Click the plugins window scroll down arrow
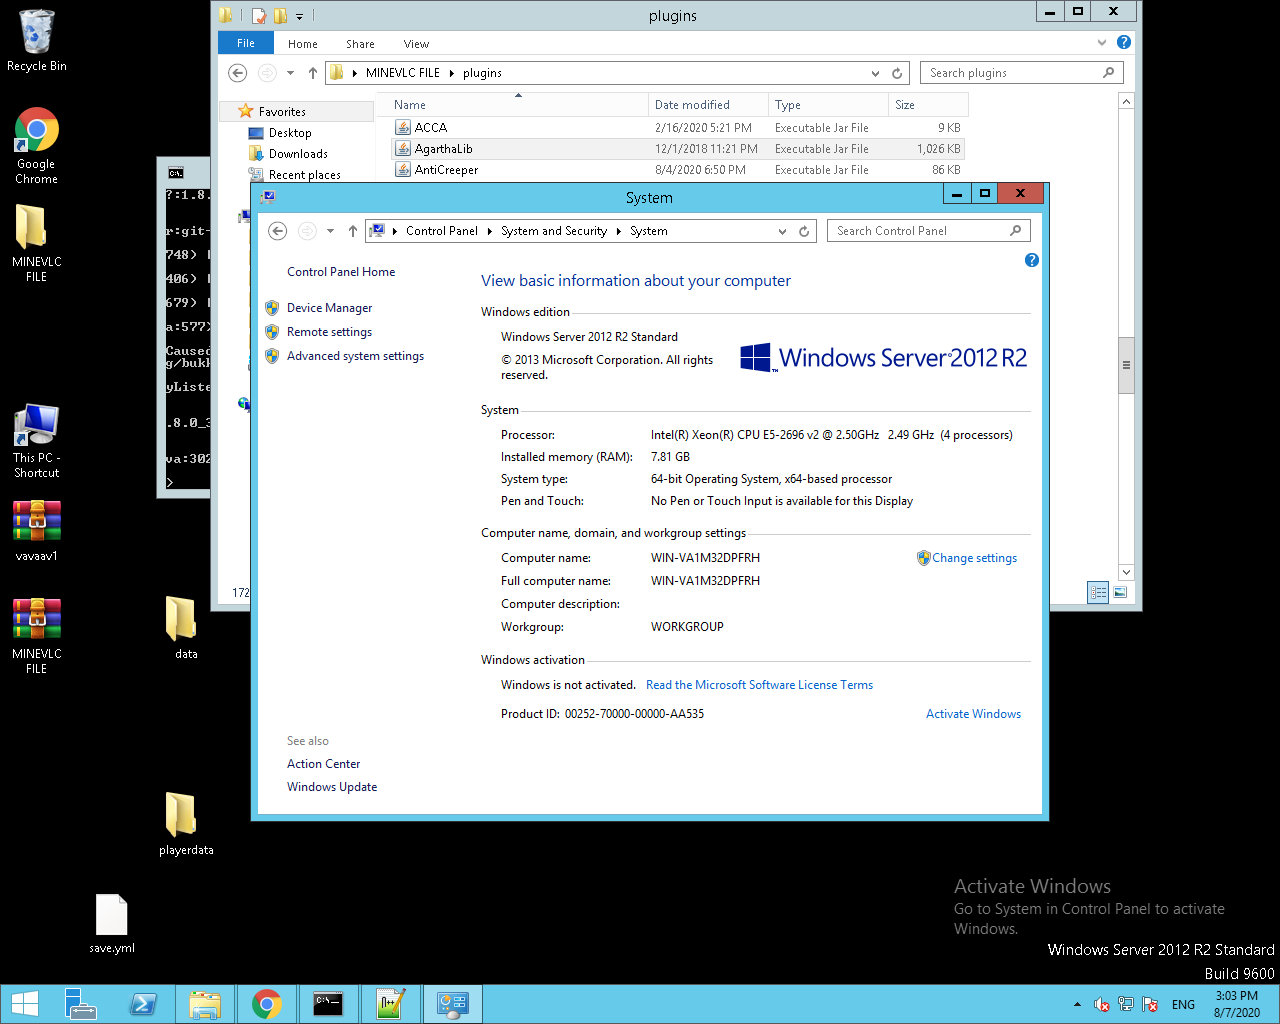This screenshot has height=1024, width=1280. pos(1126,572)
